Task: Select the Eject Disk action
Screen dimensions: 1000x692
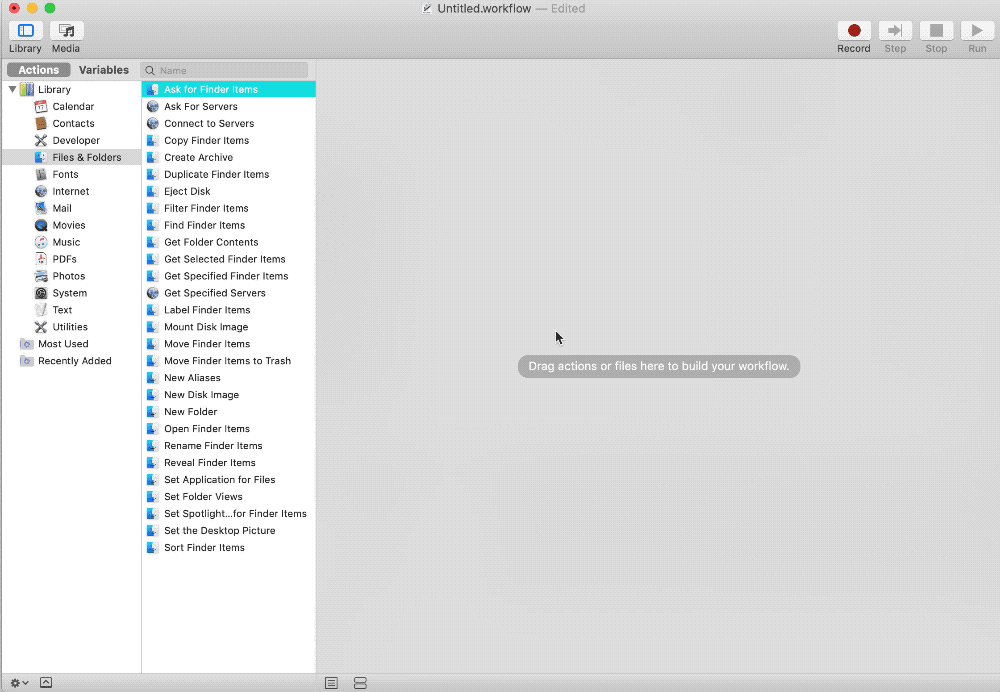Action: 229,191
